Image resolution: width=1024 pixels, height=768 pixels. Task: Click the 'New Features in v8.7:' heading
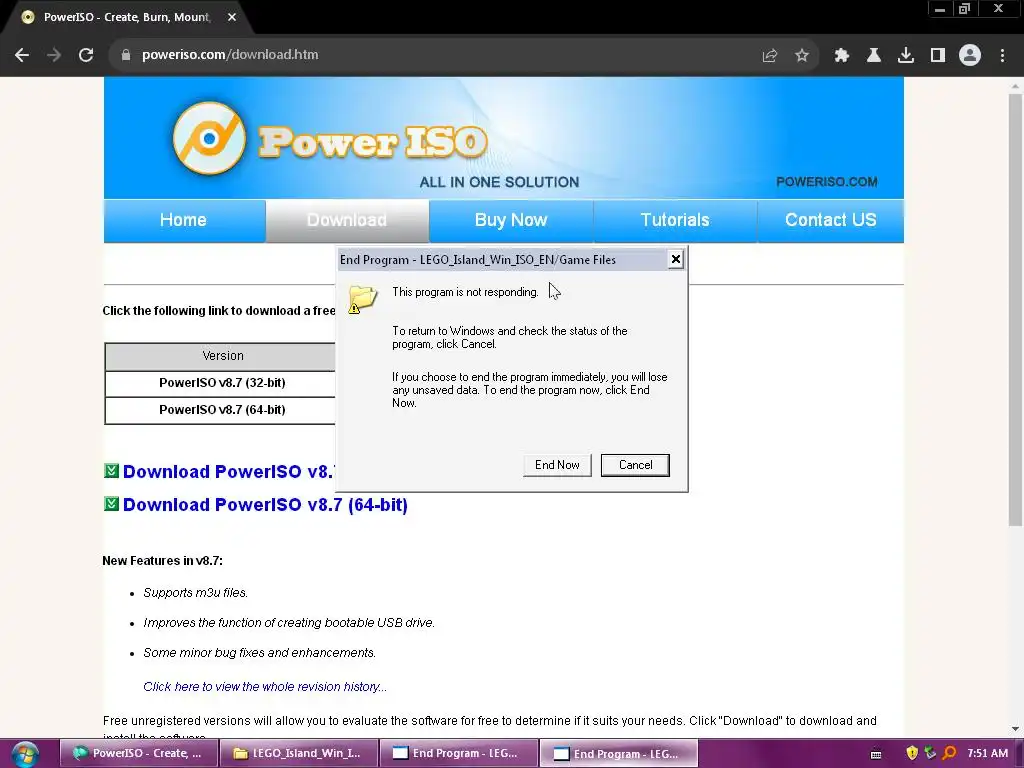tap(163, 561)
